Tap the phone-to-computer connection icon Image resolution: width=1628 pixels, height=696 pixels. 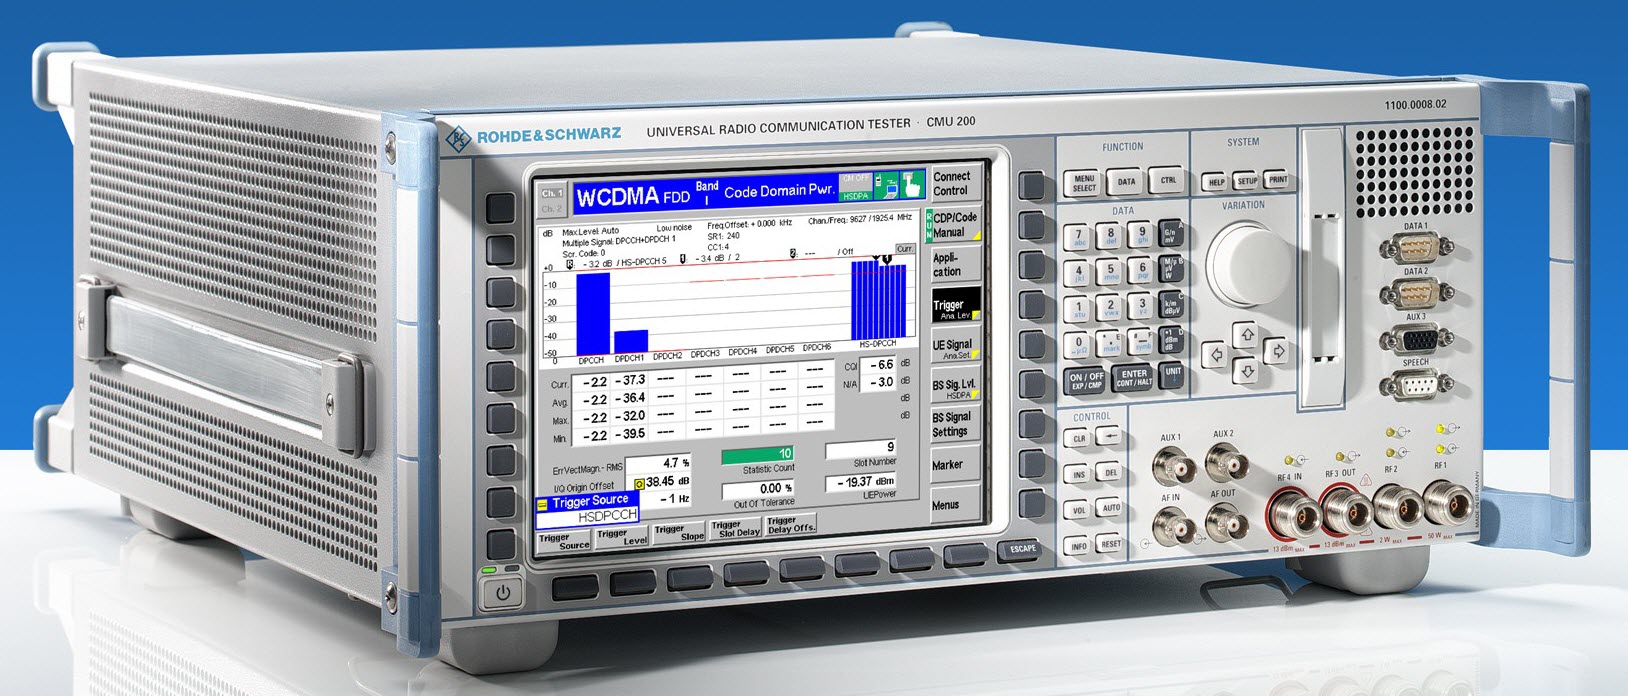click(885, 186)
